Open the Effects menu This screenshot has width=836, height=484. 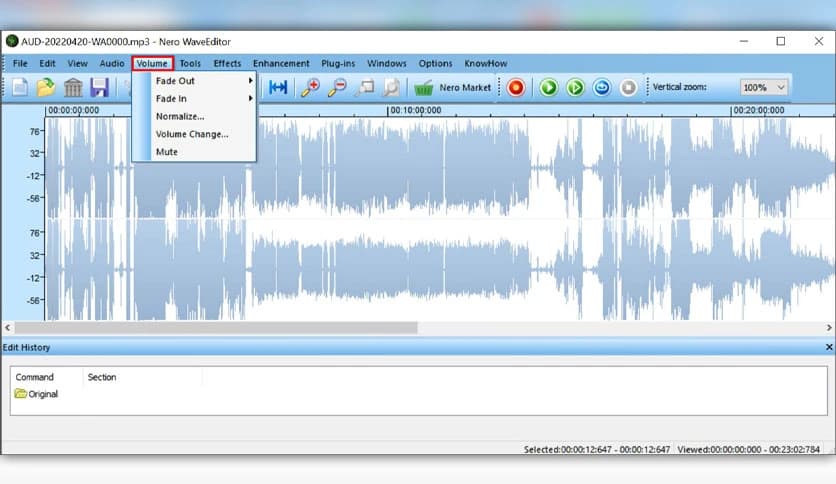(x=227, y=63)
